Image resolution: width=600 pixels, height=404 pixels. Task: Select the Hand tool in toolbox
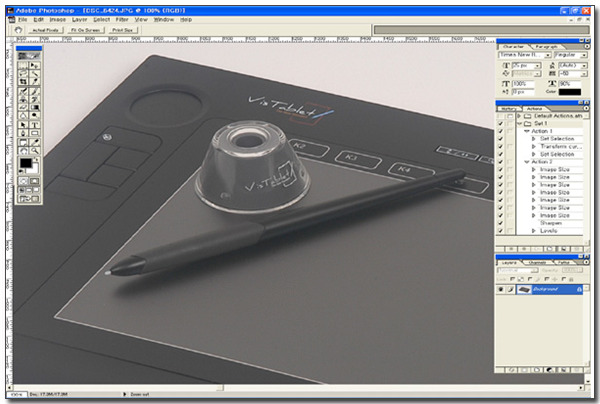point(23,150)
